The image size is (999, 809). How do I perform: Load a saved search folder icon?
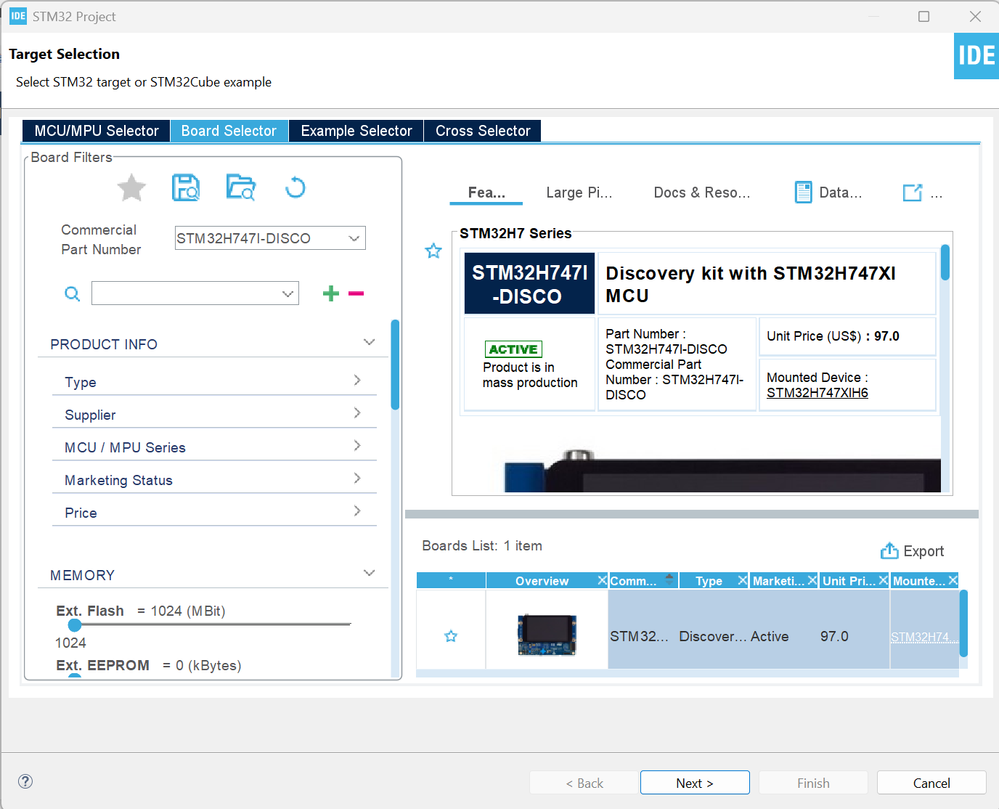pos(241,188)
